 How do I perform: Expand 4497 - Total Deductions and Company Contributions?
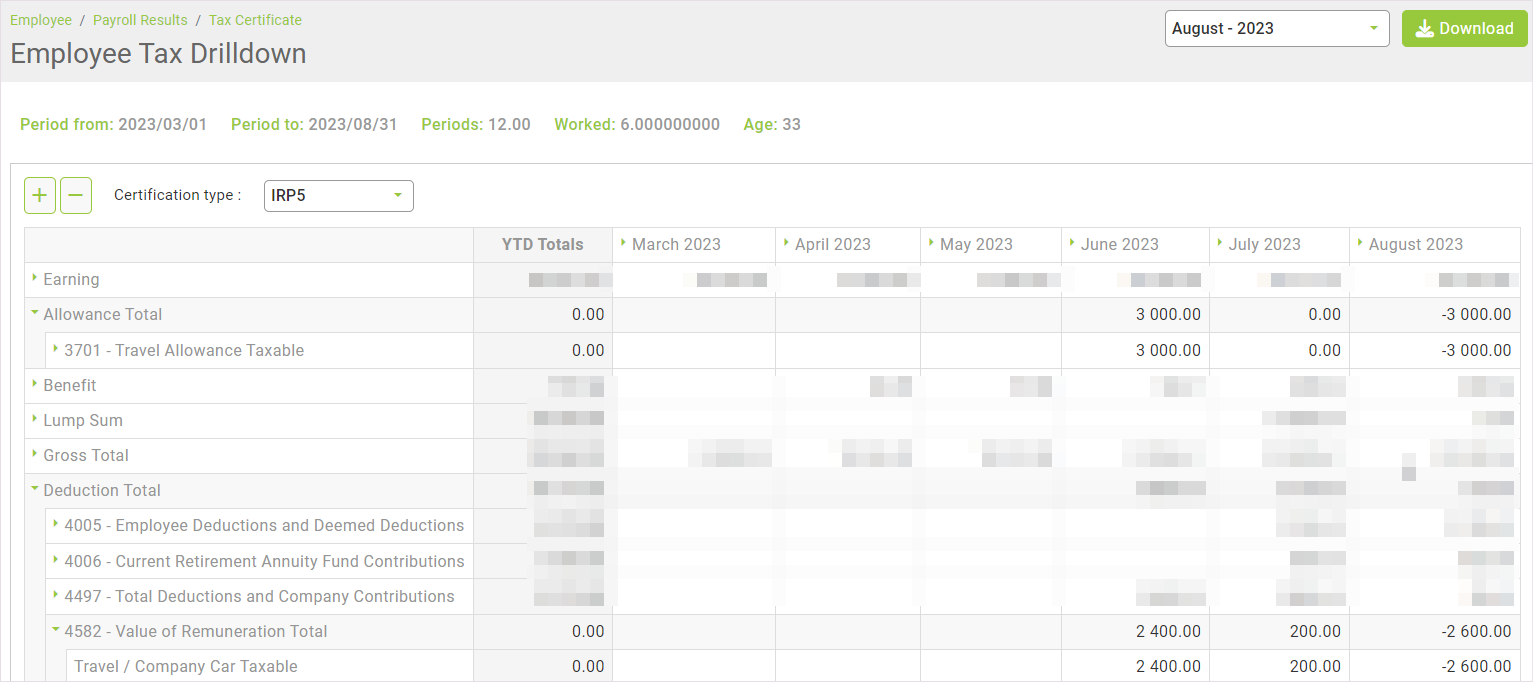[x=56, y=596]
